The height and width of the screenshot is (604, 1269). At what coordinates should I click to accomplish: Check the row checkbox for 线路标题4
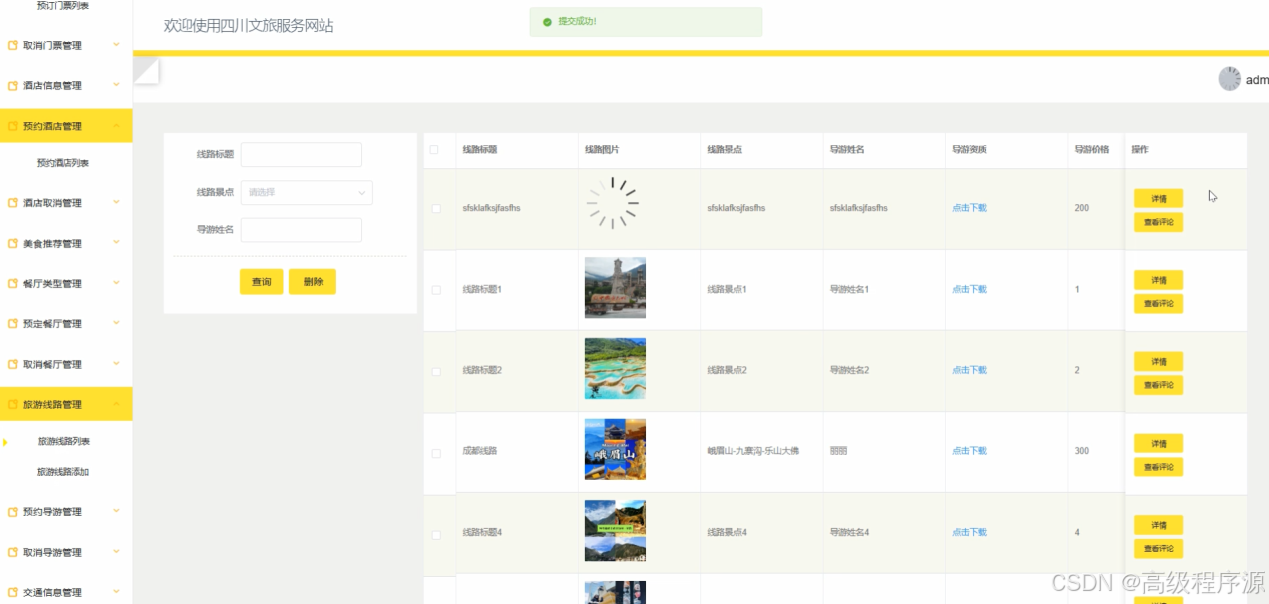(x=435, y=535)
